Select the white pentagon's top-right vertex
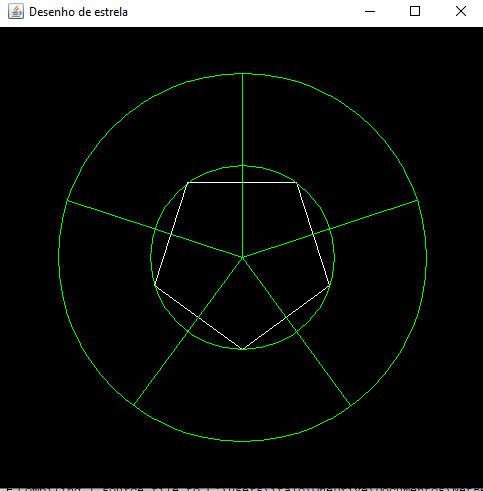Image resolution: width=483 pixels, height=491 pixels. [x=296, y=183]
